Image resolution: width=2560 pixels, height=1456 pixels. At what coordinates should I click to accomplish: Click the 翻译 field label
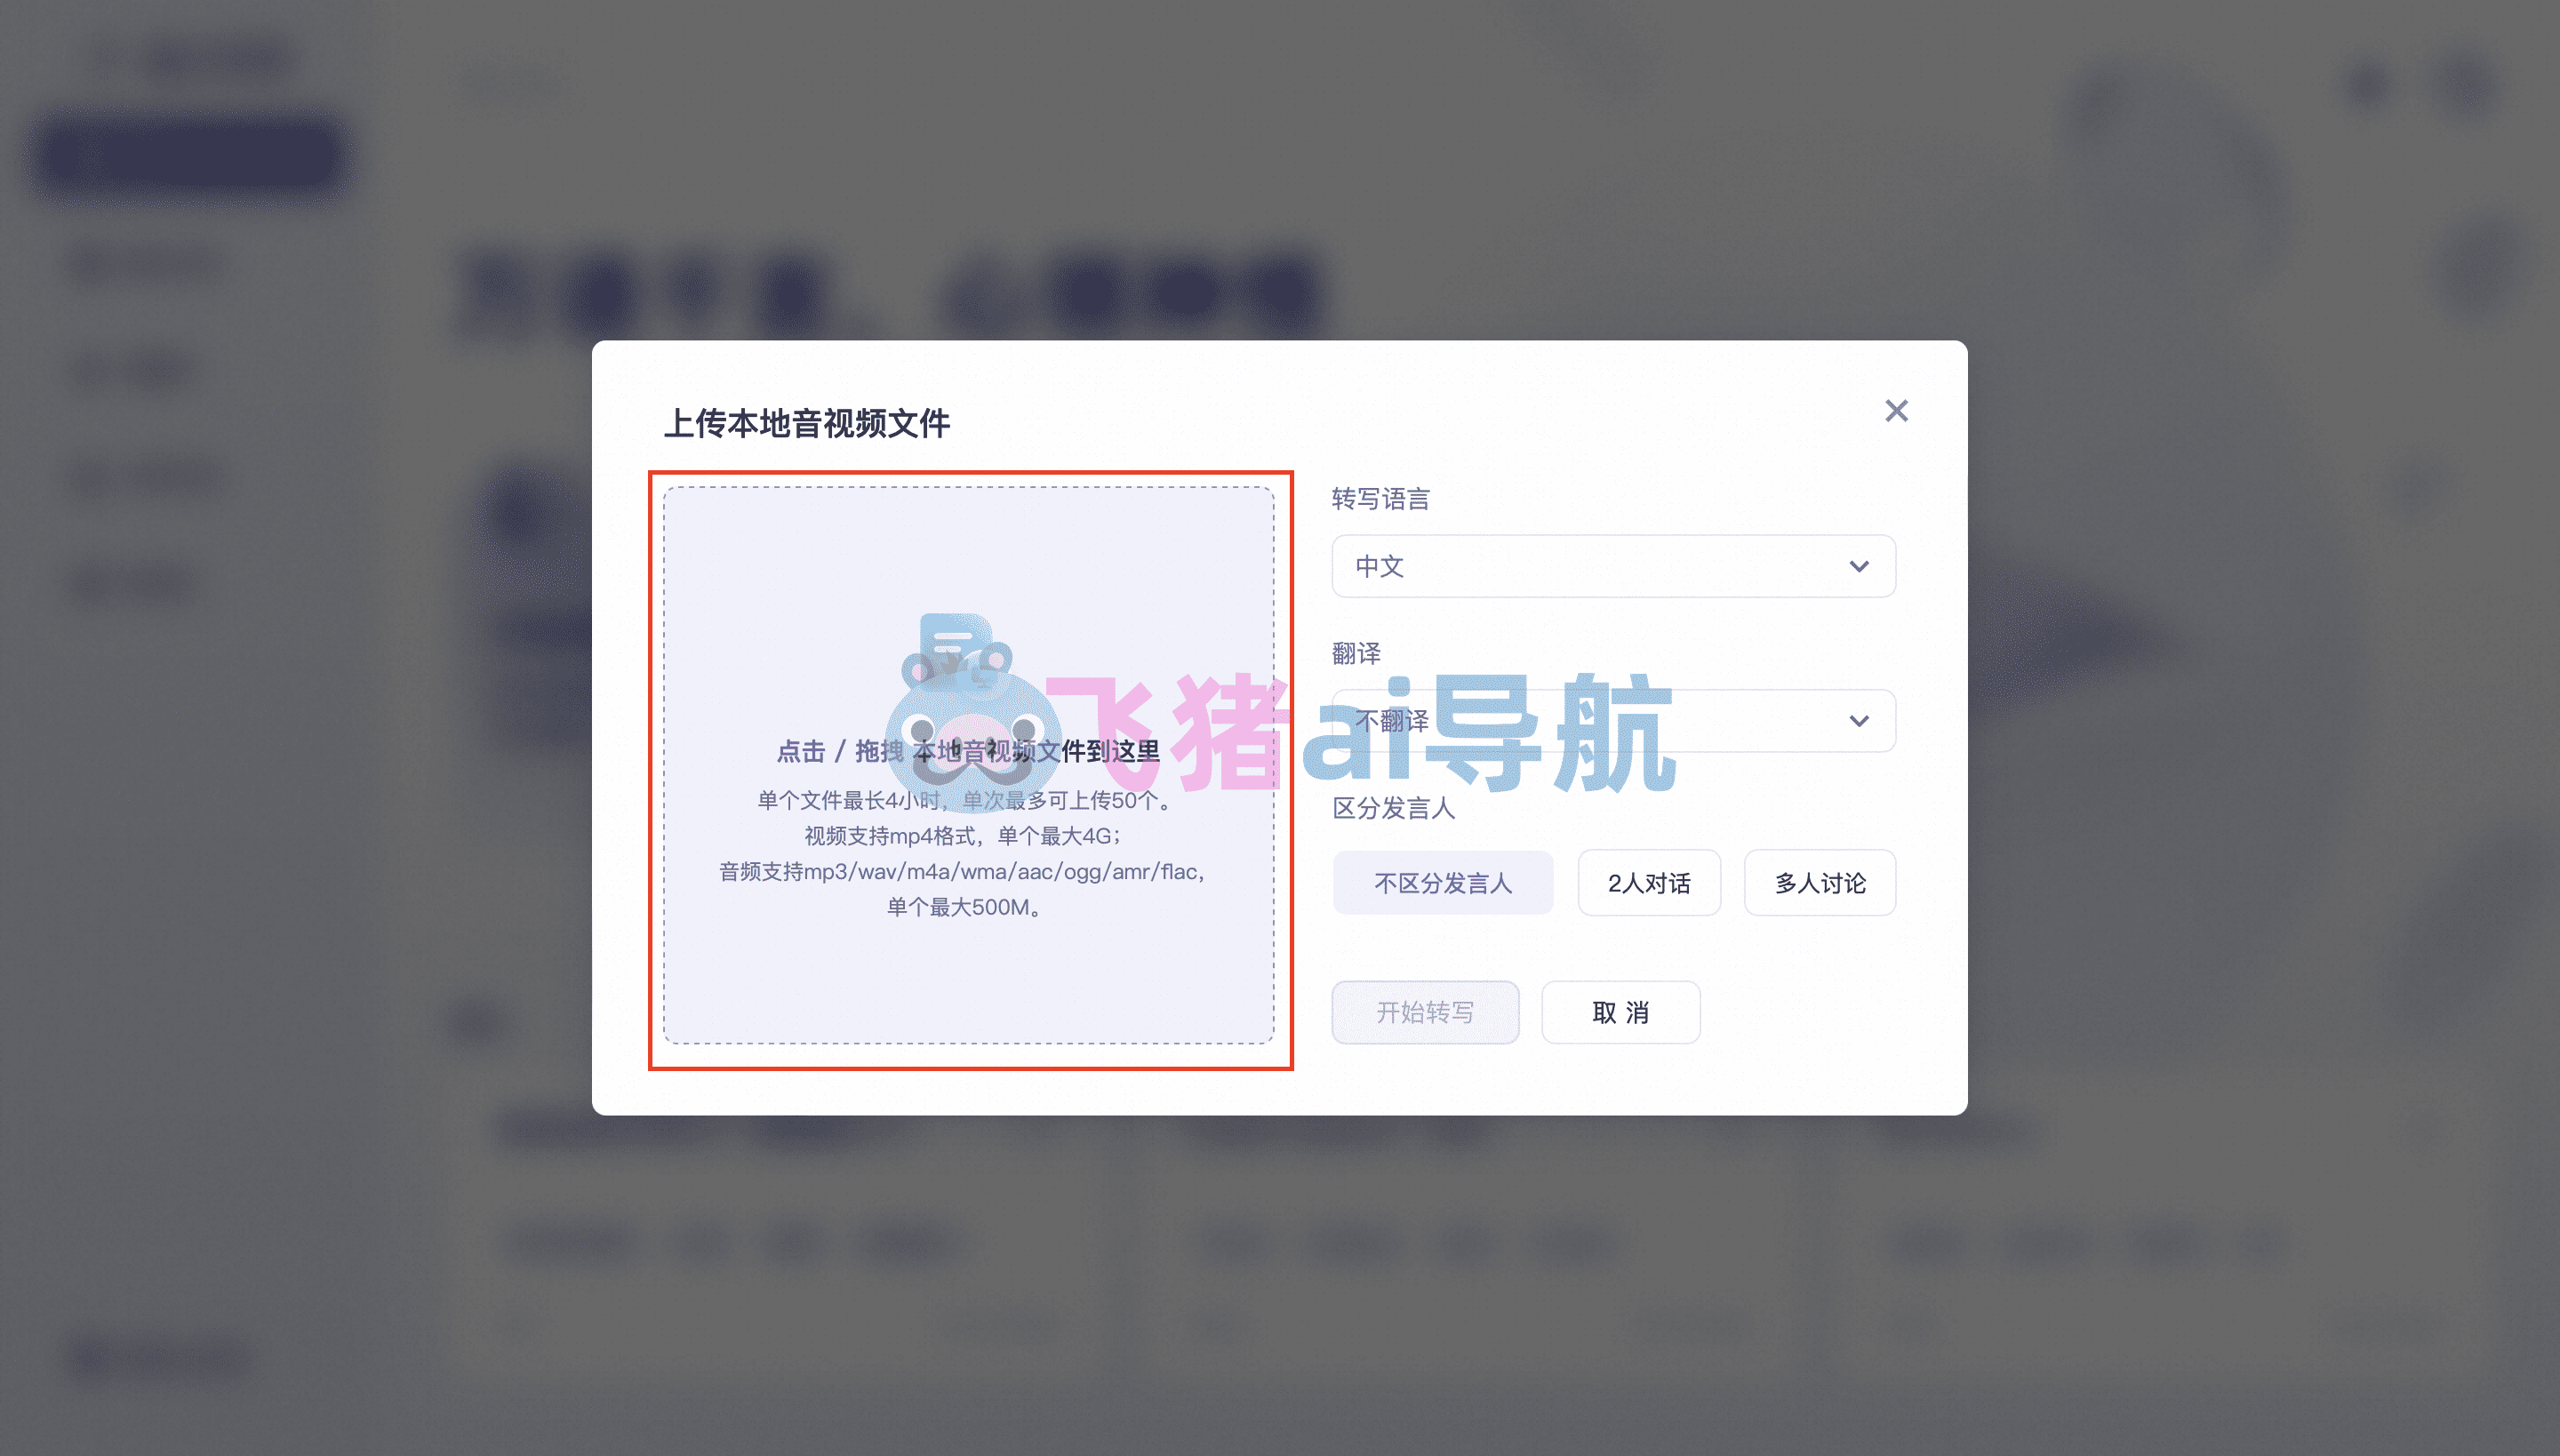[1356, 653]
